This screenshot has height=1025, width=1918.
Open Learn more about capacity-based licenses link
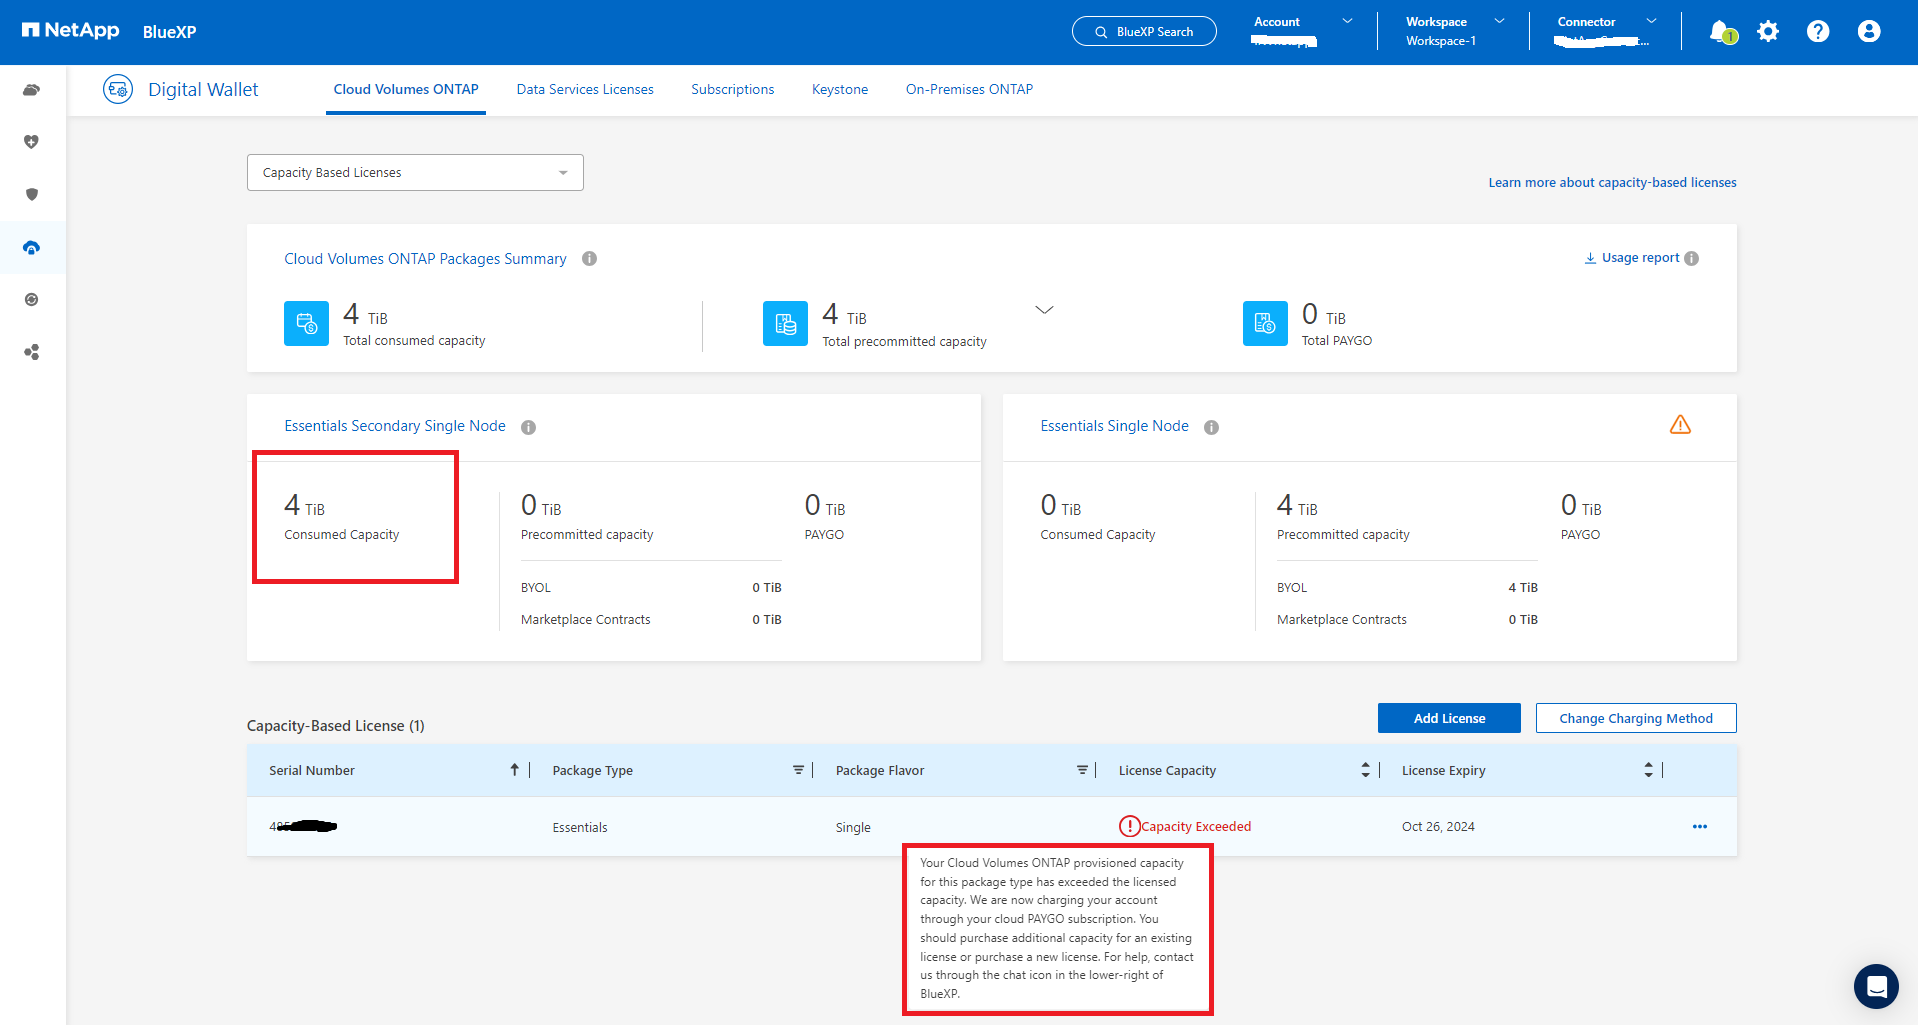(1612, 183)
